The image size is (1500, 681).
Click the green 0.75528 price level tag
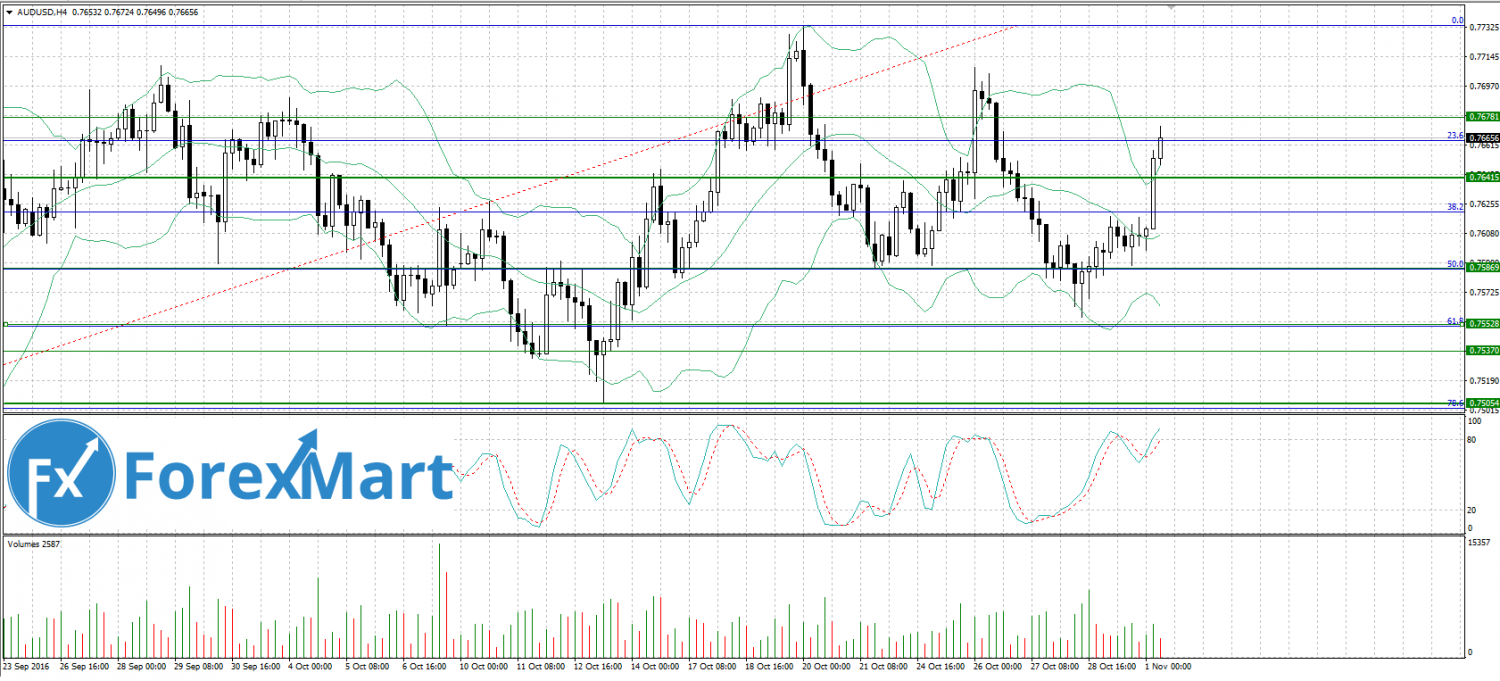(x=1481, y=324)
